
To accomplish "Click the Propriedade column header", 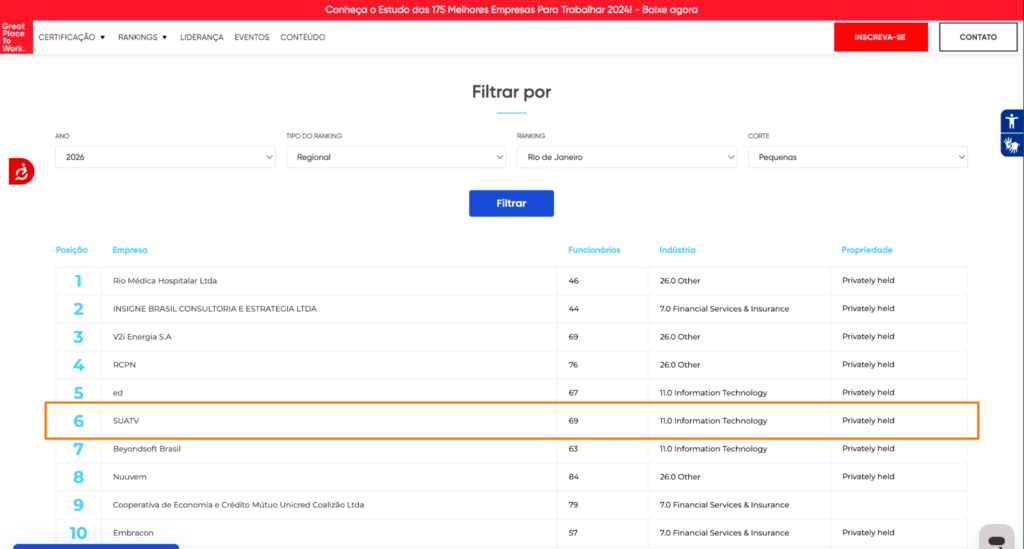I will [x=867, y=250].
